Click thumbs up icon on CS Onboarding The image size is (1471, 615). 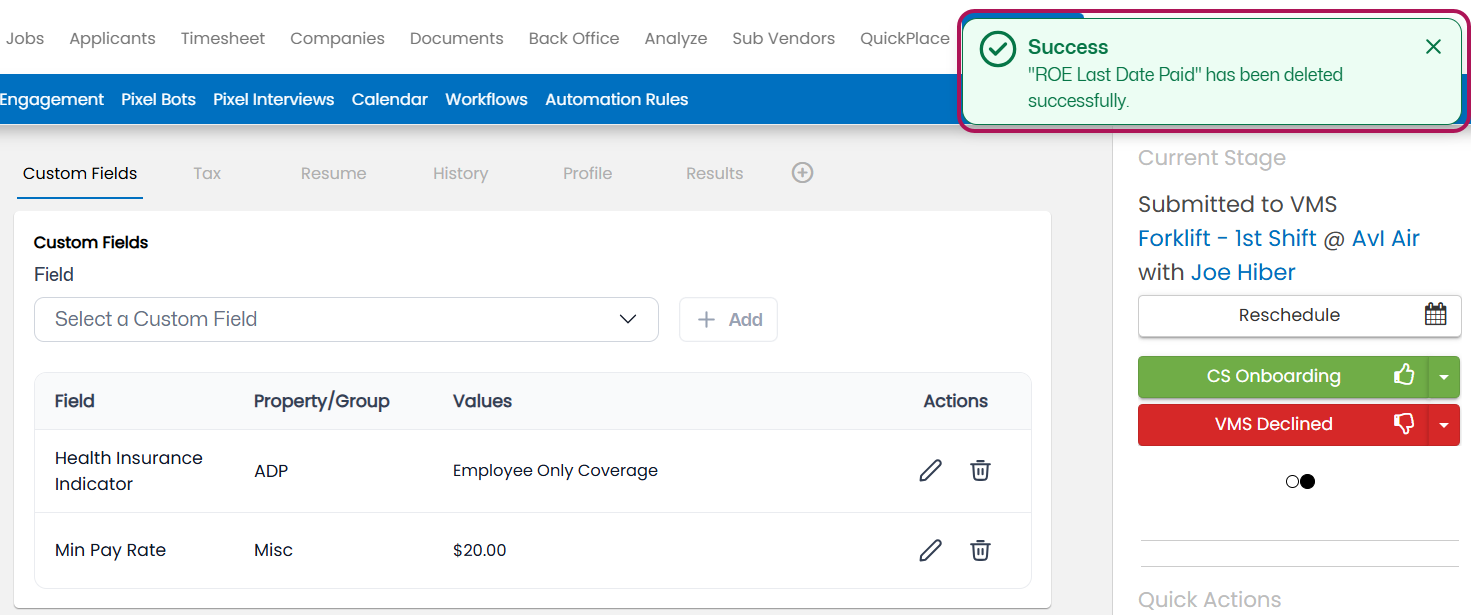(x=1404, y=376)
